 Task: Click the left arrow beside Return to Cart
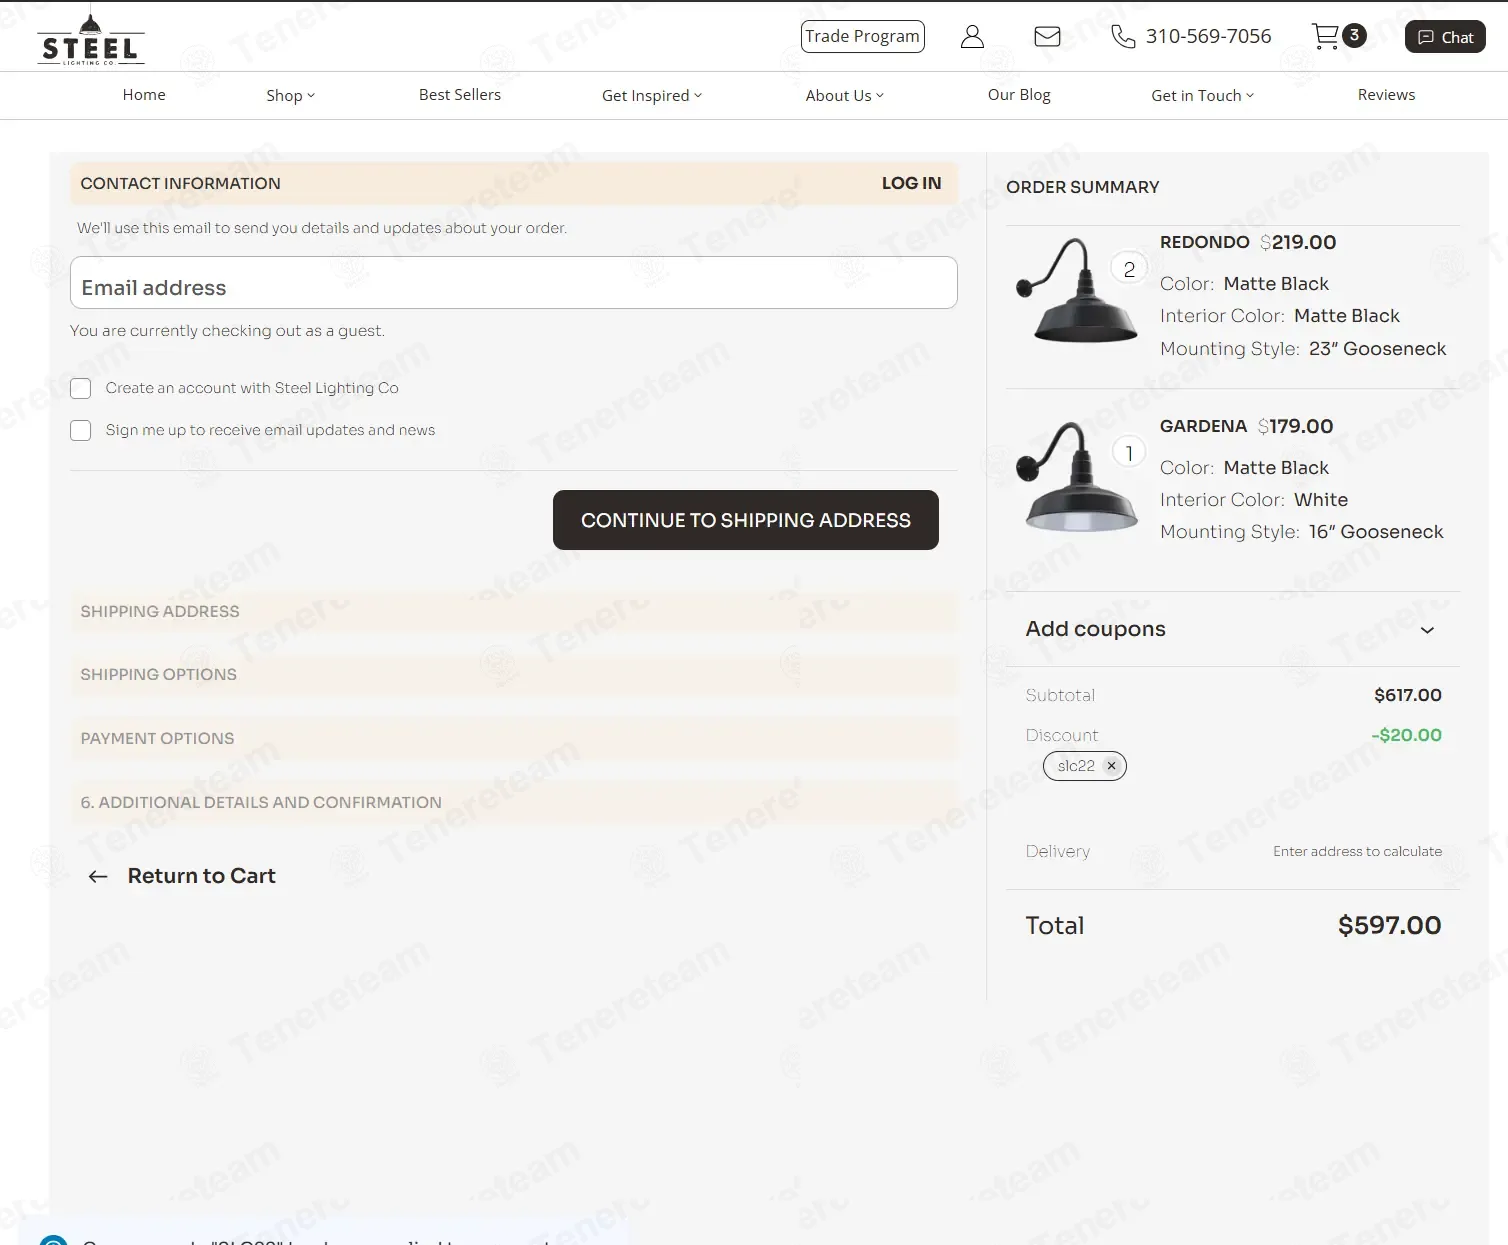click(x=98, y=877)
